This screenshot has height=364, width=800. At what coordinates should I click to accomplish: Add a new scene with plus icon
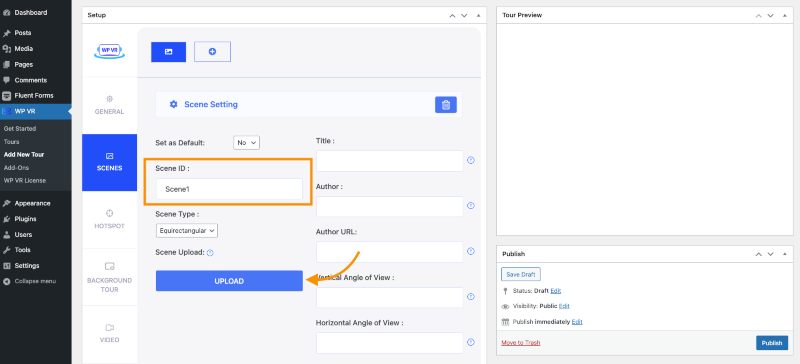tap(212, 52)
